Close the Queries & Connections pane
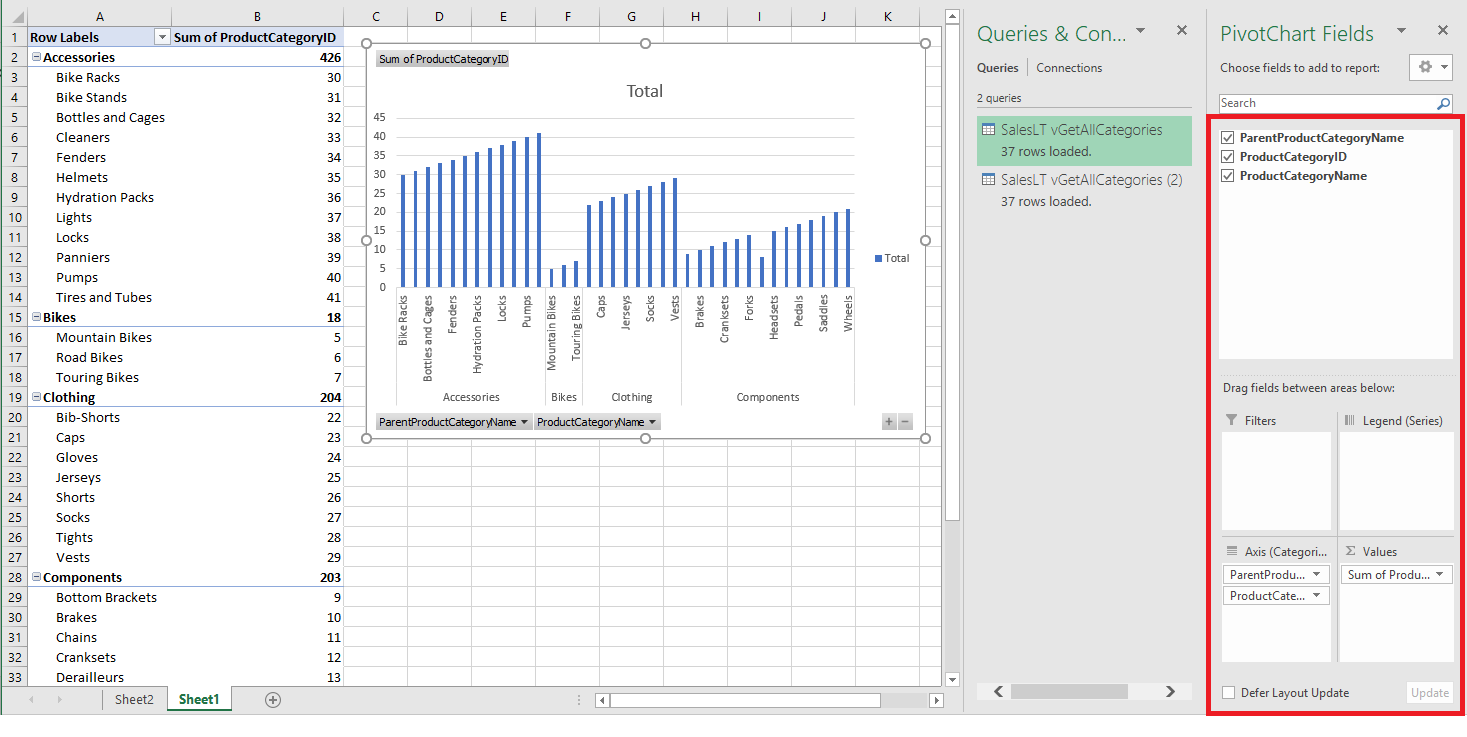Viewport: 1467px width, 737px height. click(x=1182, y=31)
